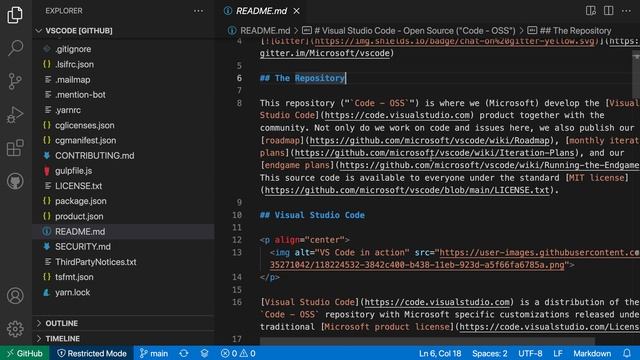Open the Manage gear icon

(x=15, y=329)
